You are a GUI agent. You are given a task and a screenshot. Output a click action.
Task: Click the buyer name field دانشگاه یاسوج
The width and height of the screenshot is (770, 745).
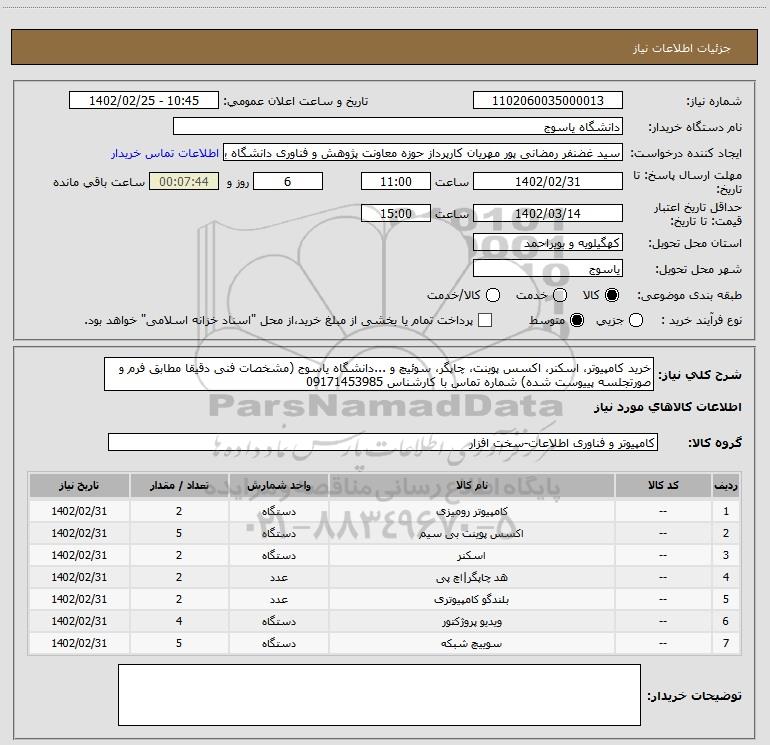(398, 126)
